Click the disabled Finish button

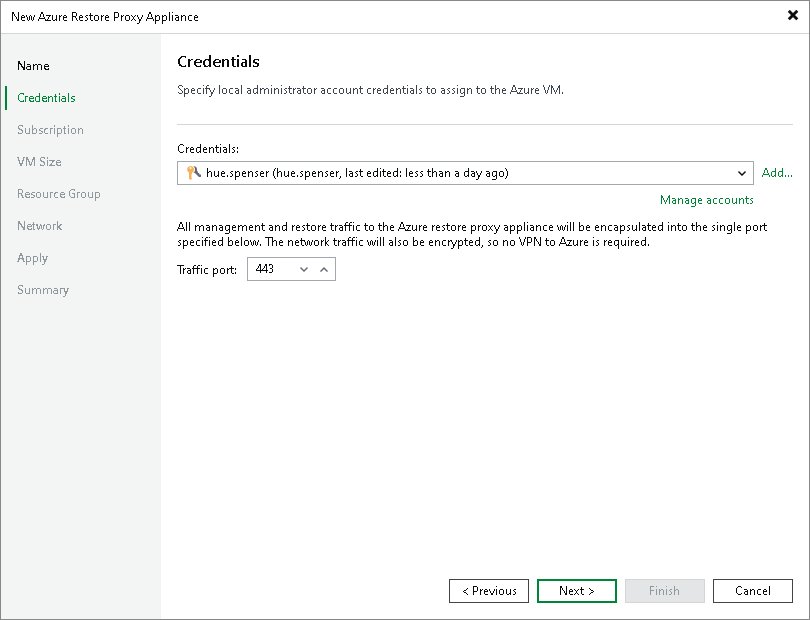click(x=664, y=591)
